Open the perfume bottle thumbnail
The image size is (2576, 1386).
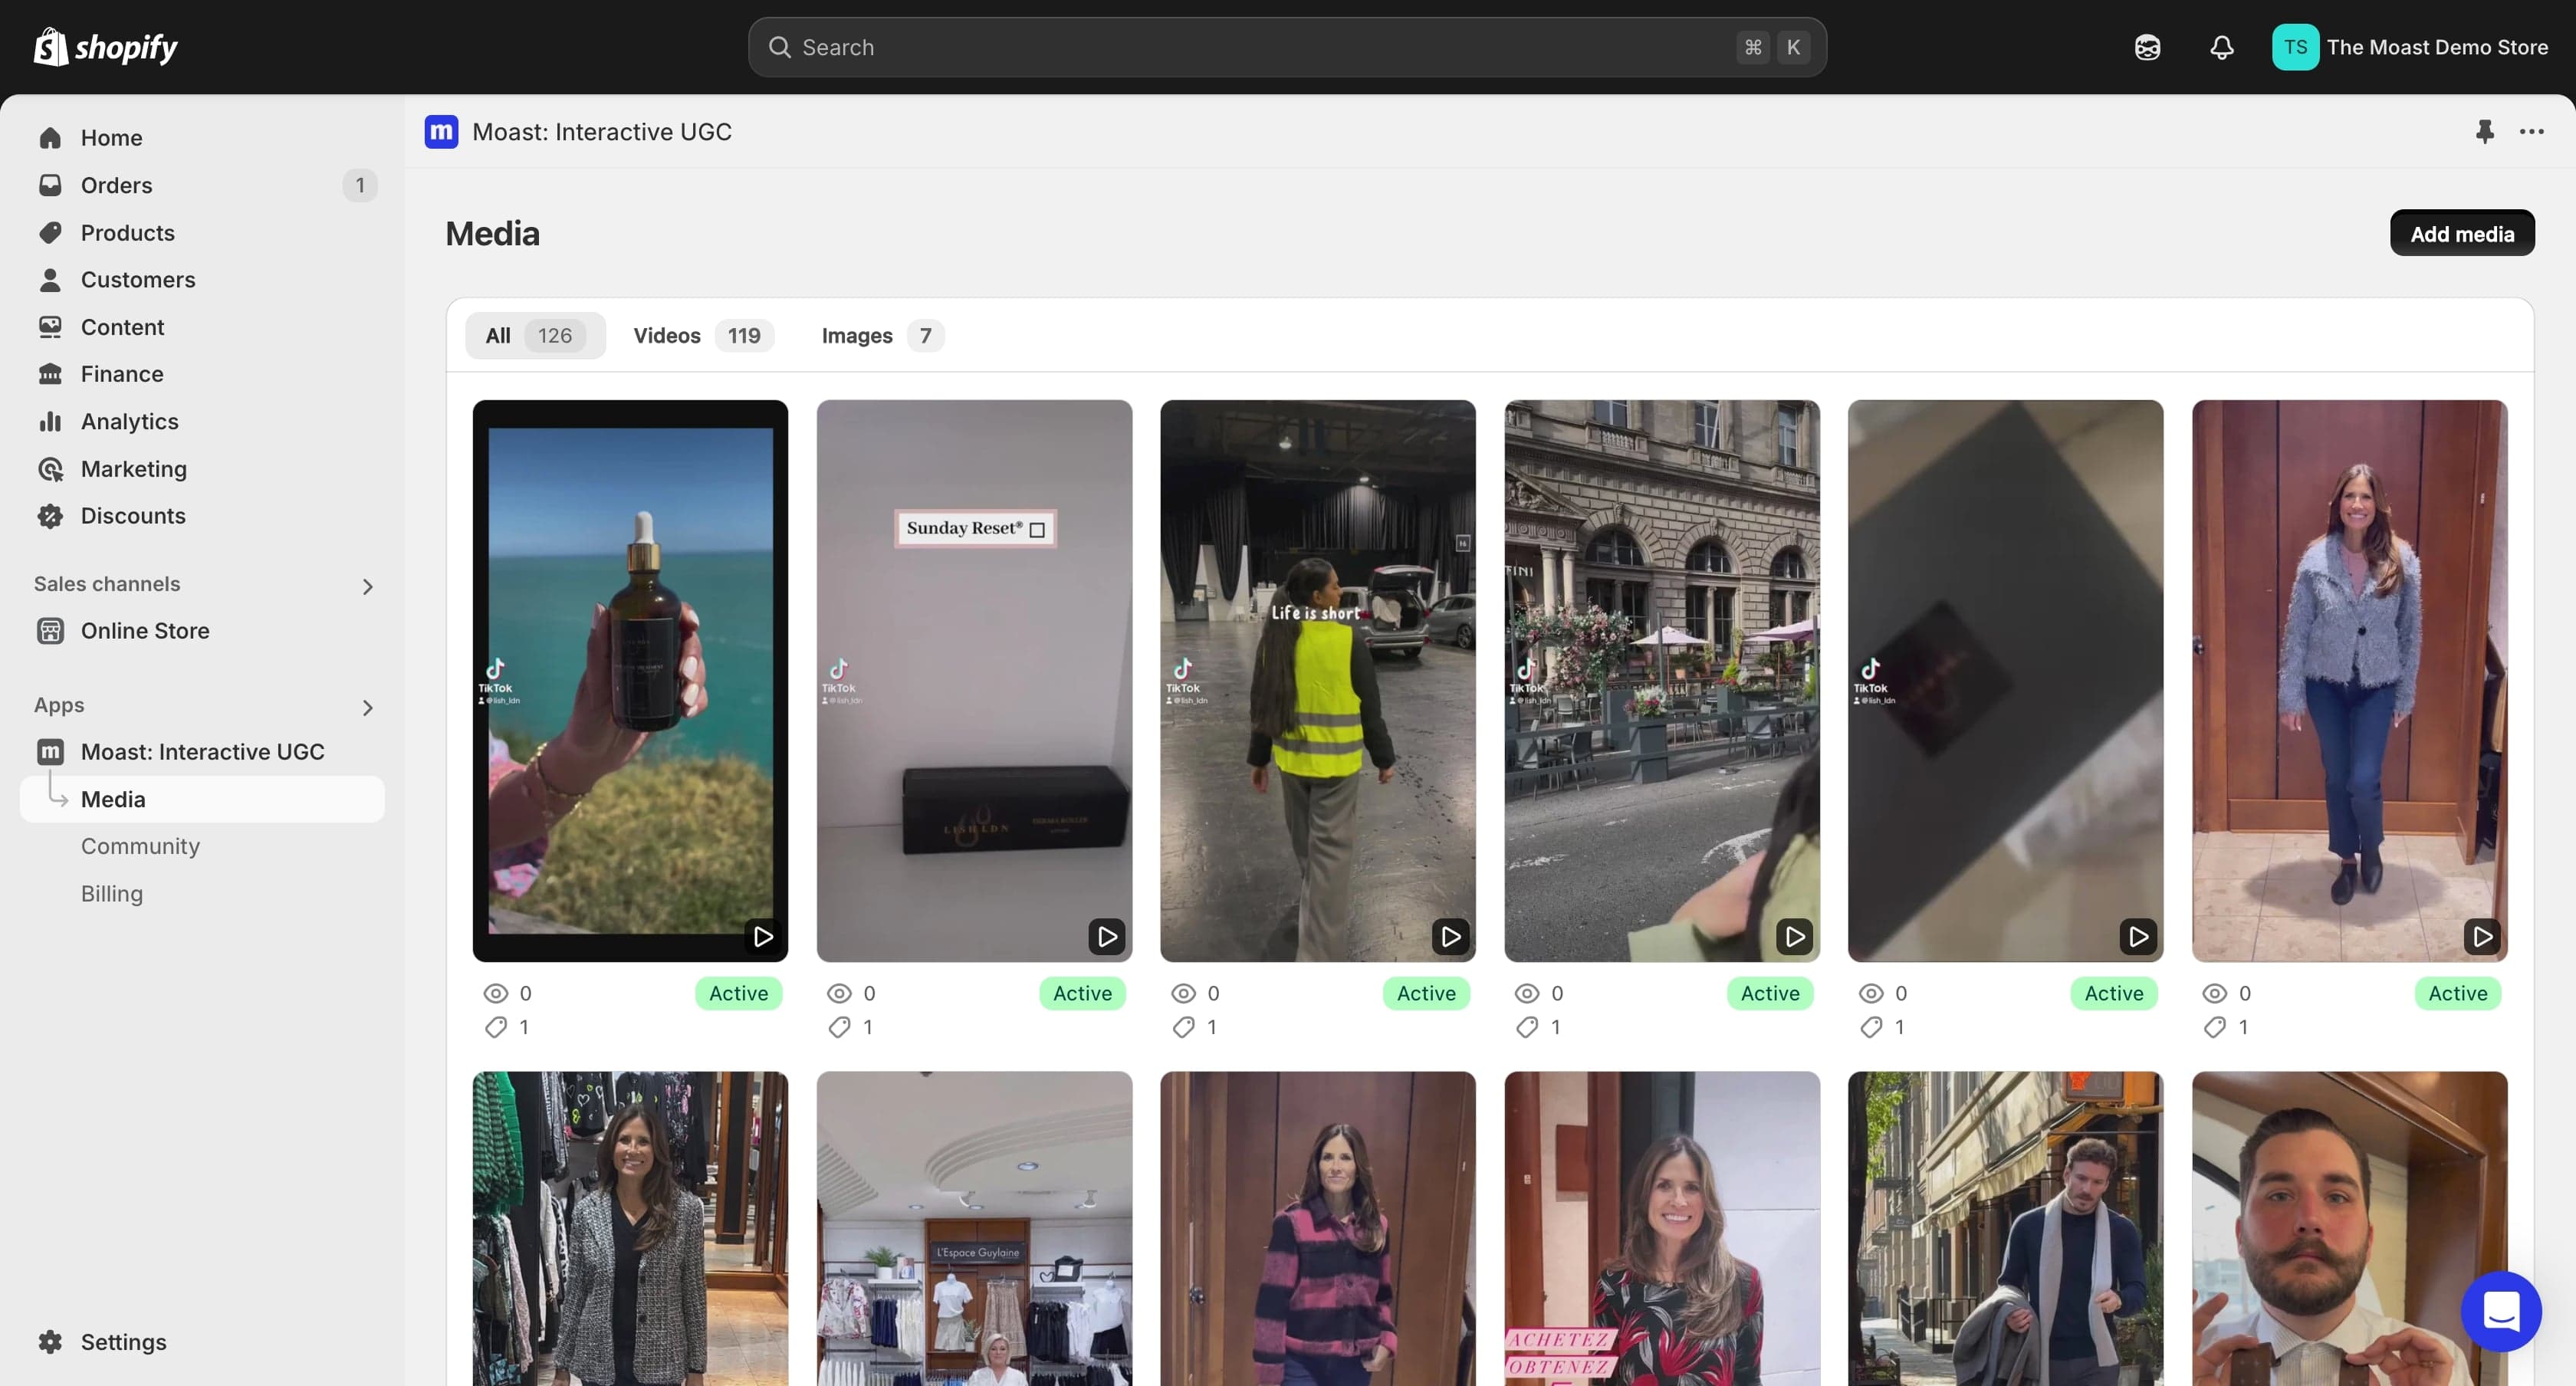pos(630,681)
